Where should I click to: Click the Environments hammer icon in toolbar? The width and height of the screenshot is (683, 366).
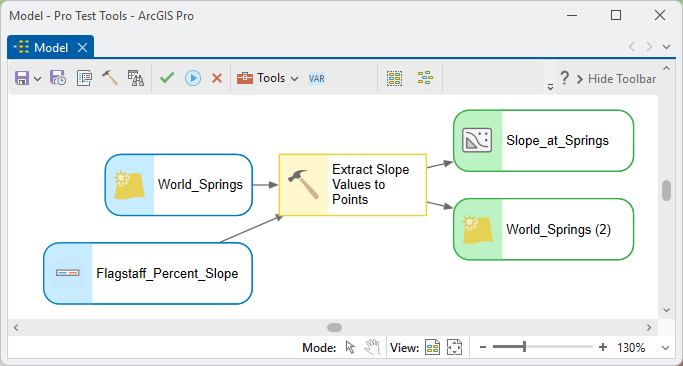point(110,78)
